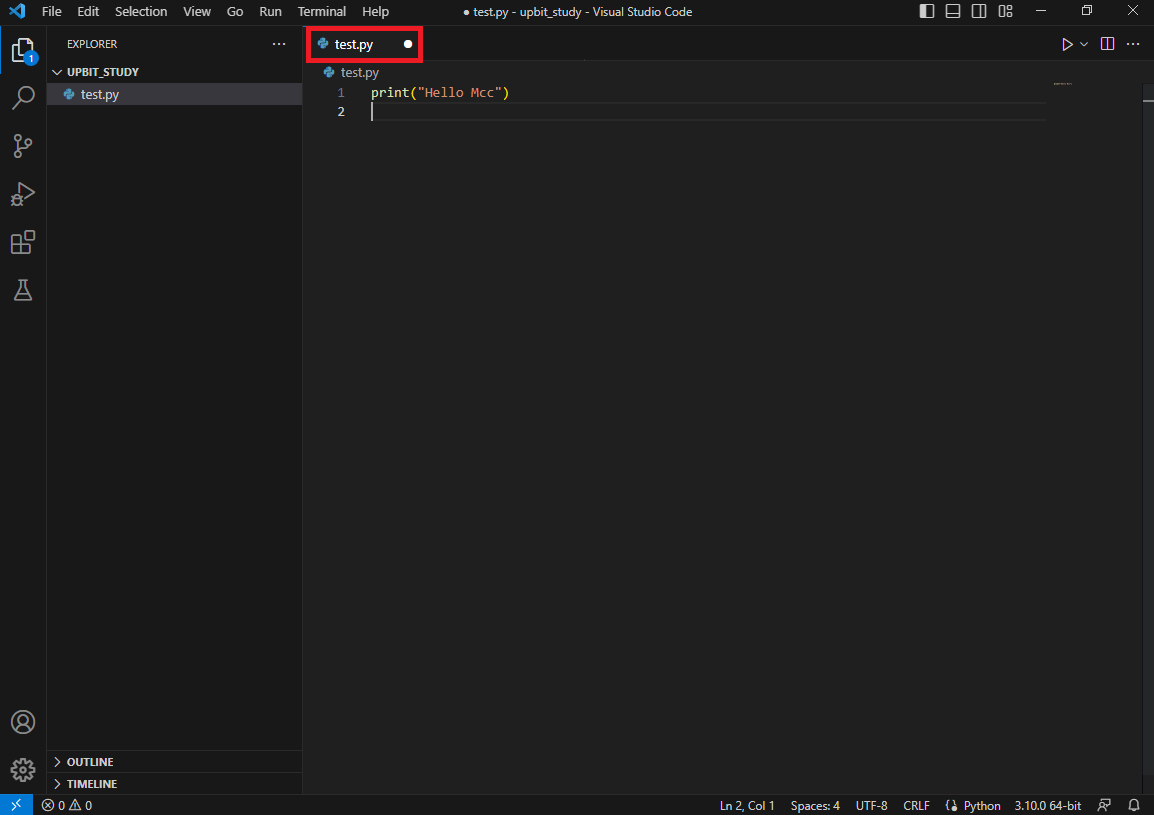Toggle the primary side bar layout
The image size is (1154, 815).
click(927, 11)
